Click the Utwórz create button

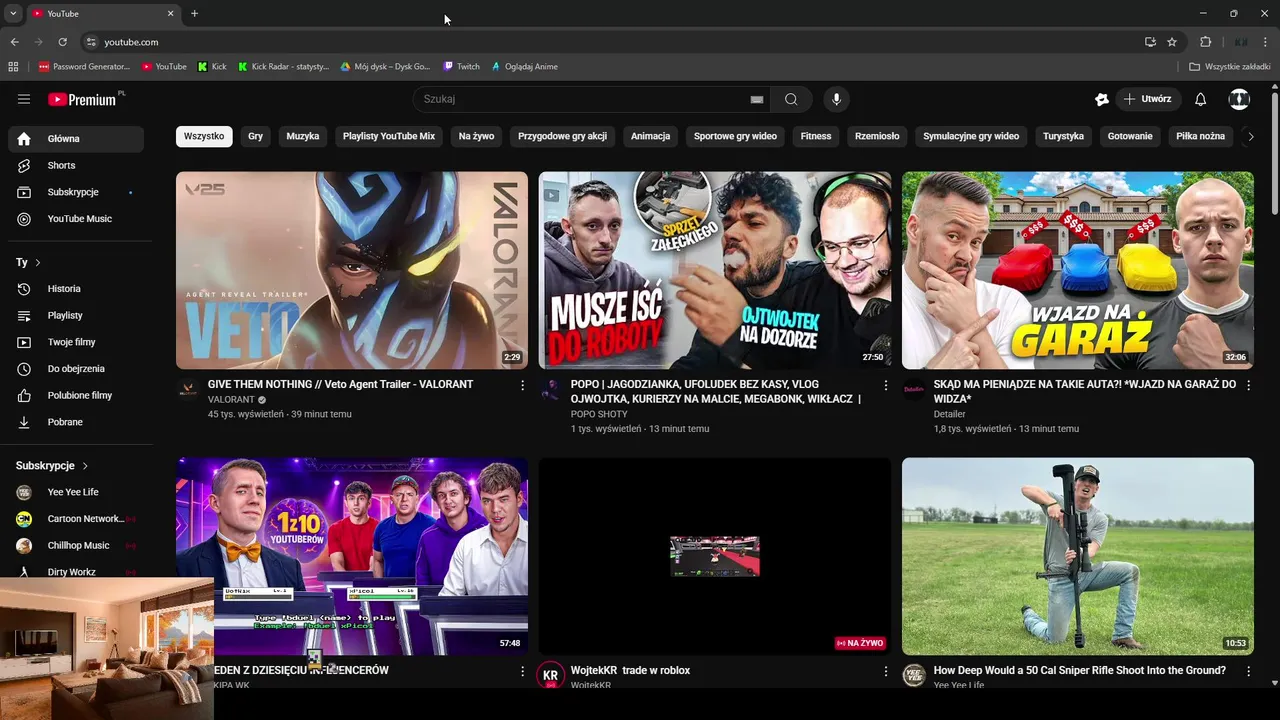point(1147,99)
